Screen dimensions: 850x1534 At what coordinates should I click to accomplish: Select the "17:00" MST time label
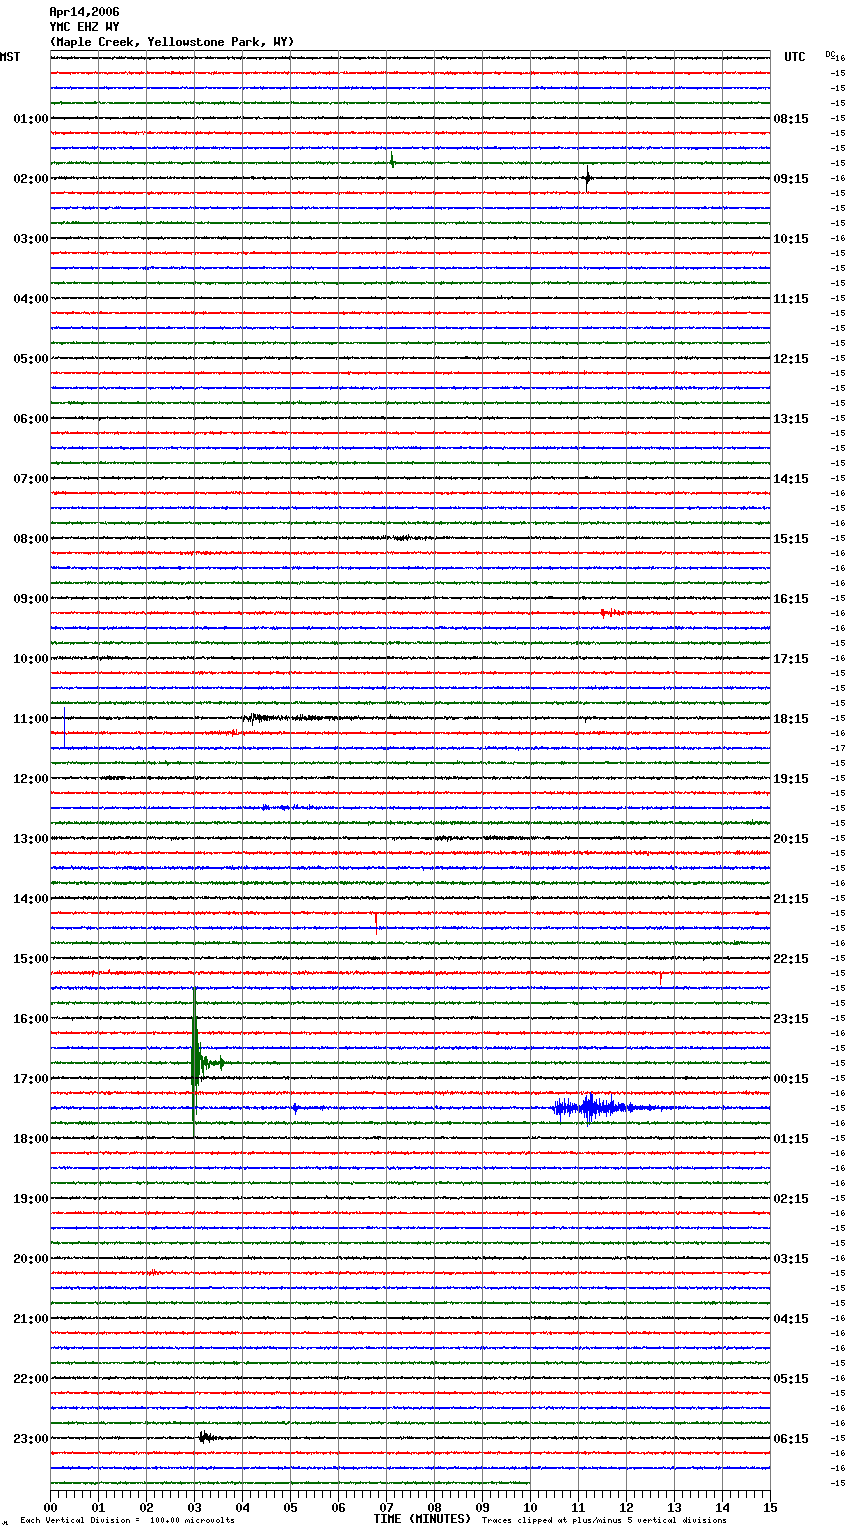tap(31, 1079)
